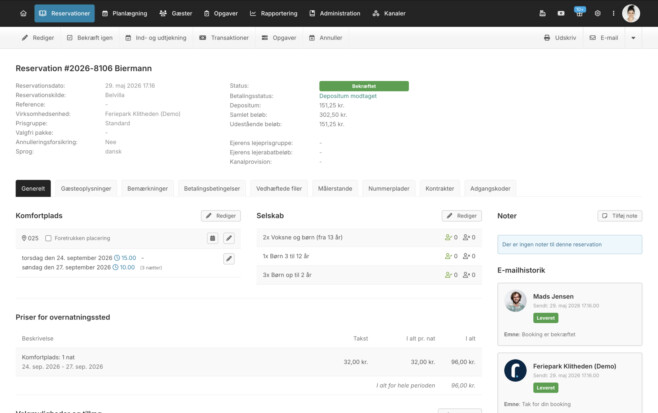Open the Reservationer menu

[x=65, y=13]
